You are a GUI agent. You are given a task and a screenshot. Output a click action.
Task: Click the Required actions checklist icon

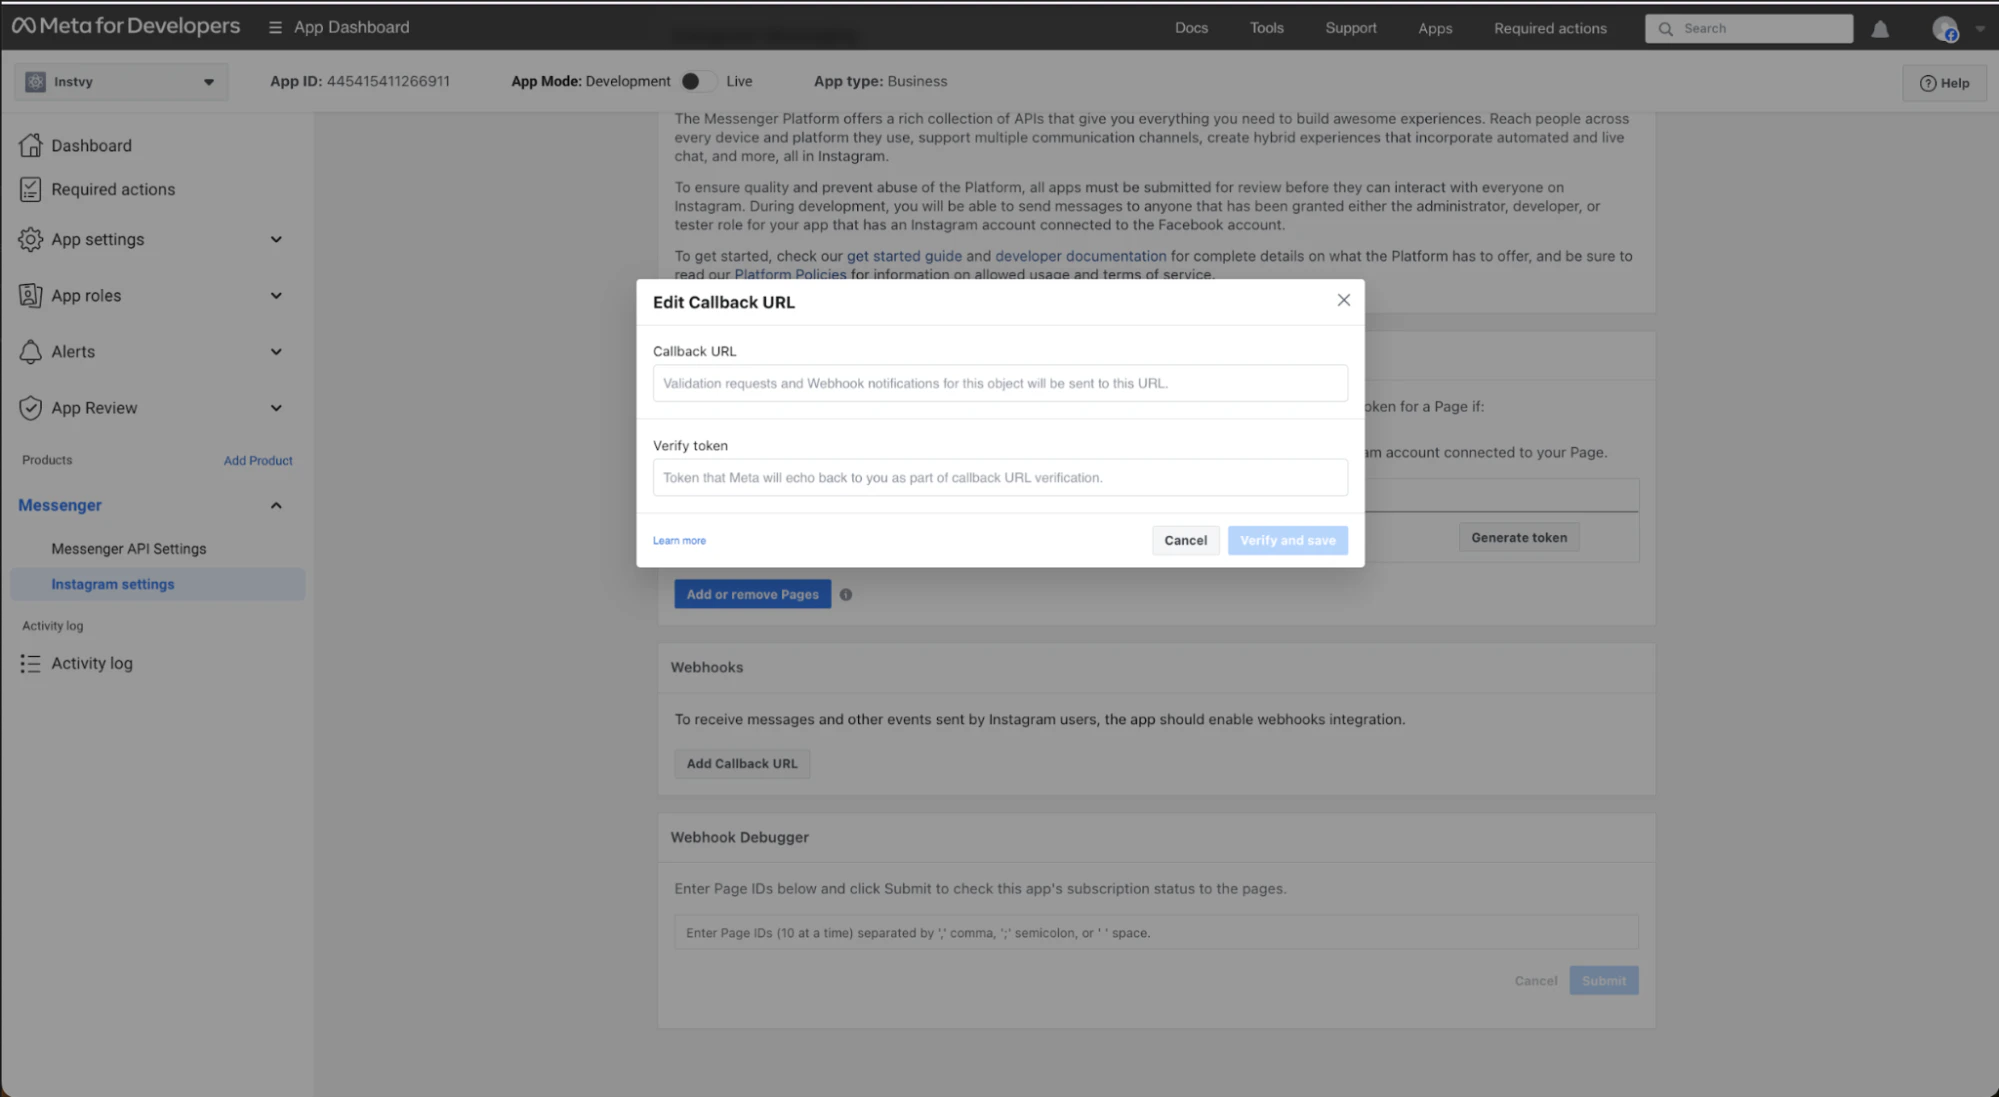30,189
